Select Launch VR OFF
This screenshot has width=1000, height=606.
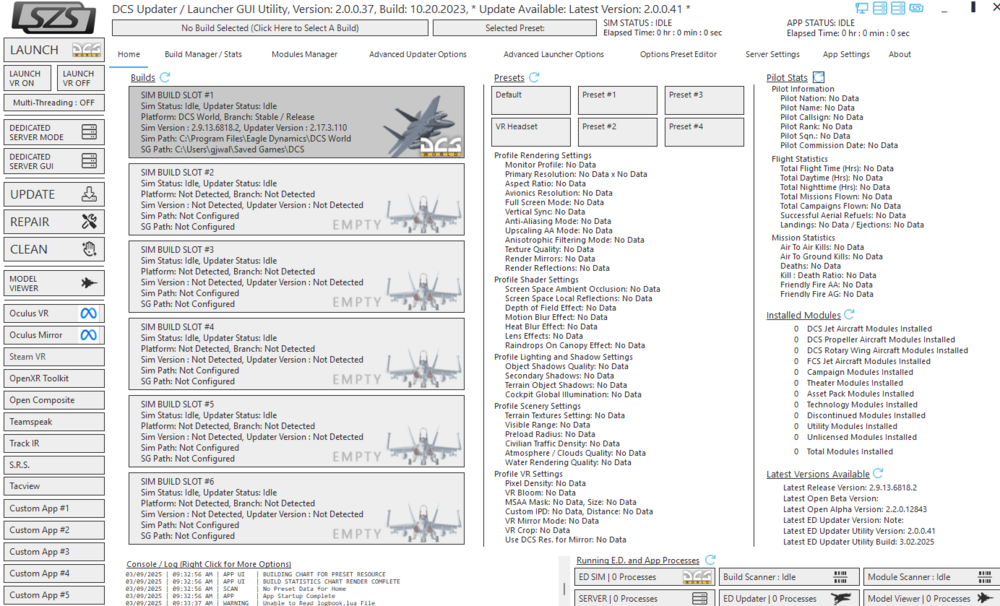pos(80,78)
